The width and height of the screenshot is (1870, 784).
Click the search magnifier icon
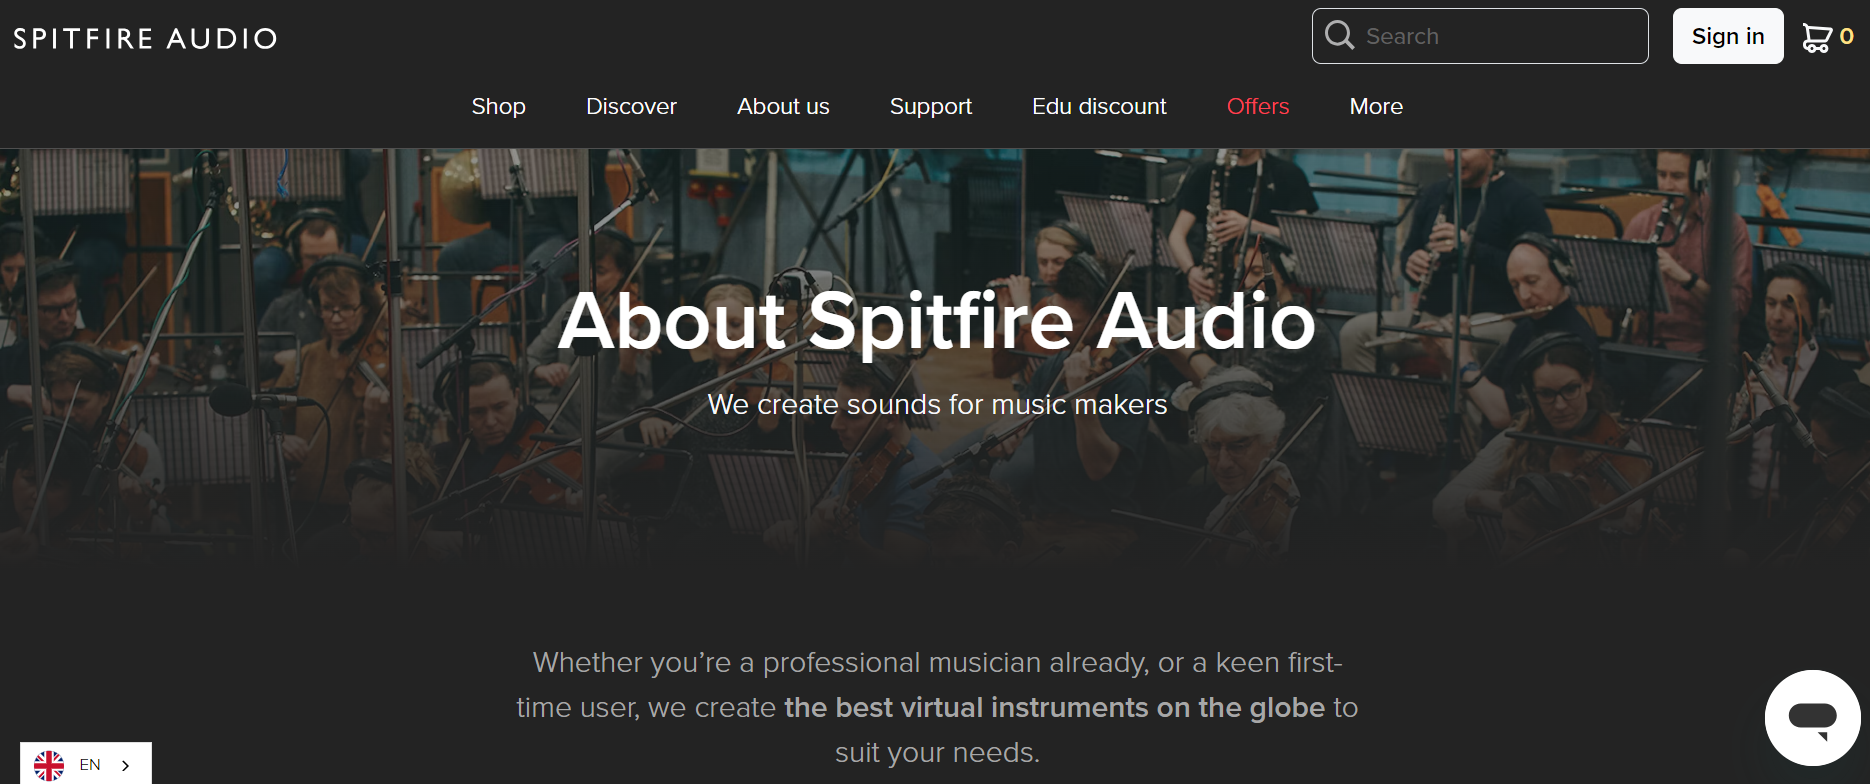[x=1339, y=35]
